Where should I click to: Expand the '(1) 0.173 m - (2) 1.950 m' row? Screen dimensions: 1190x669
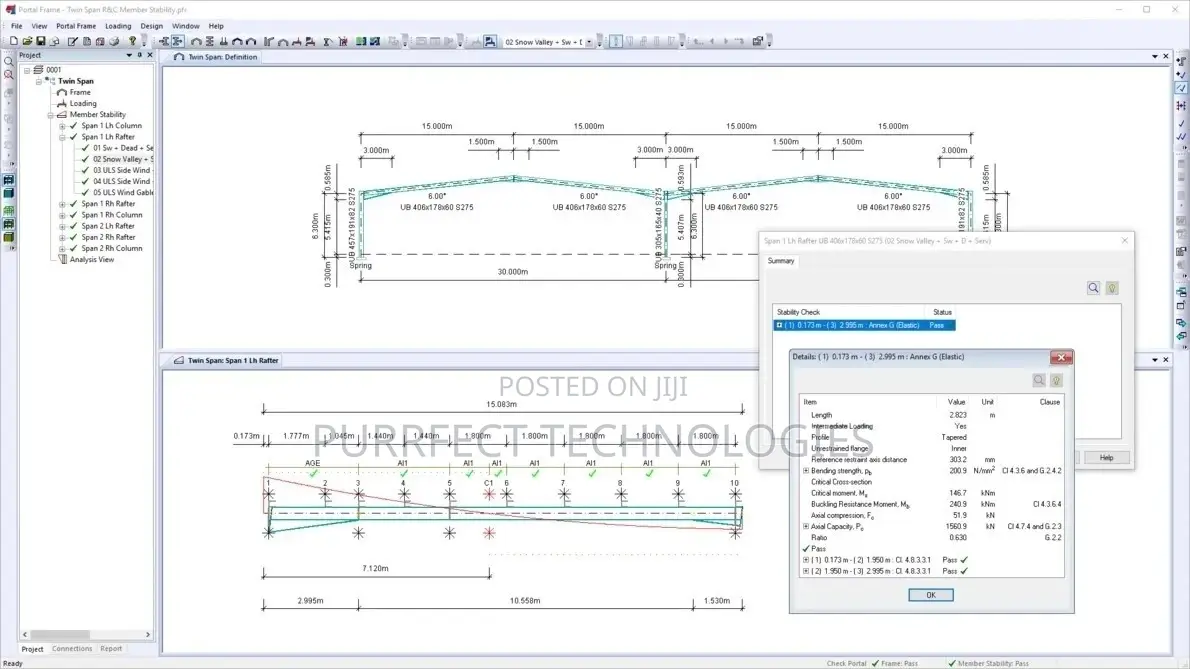806,560
